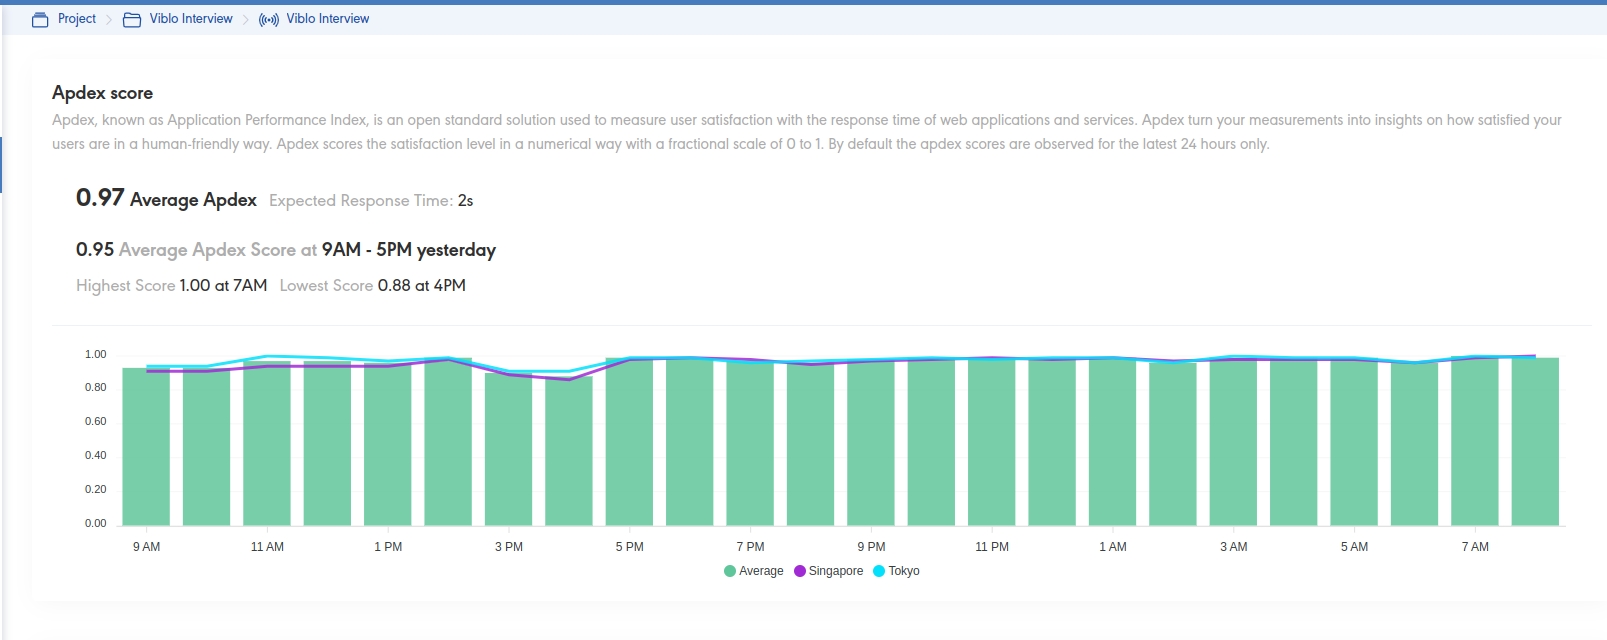Click the Project briefcase icon in breadcrumb

click(40, 20)
